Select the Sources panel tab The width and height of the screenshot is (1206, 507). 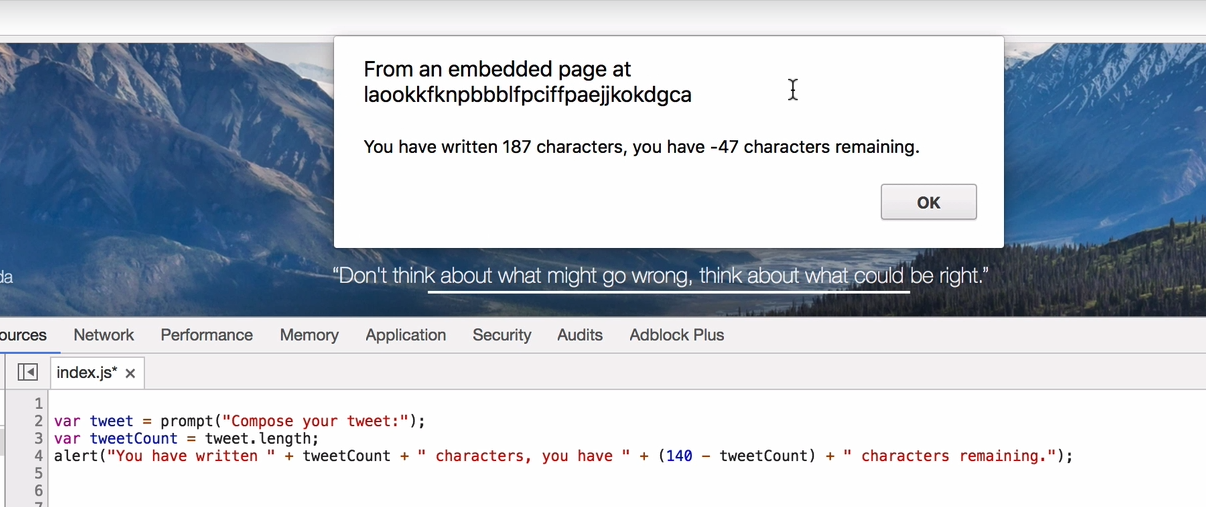pyautogui.click(x=22, y=335)
